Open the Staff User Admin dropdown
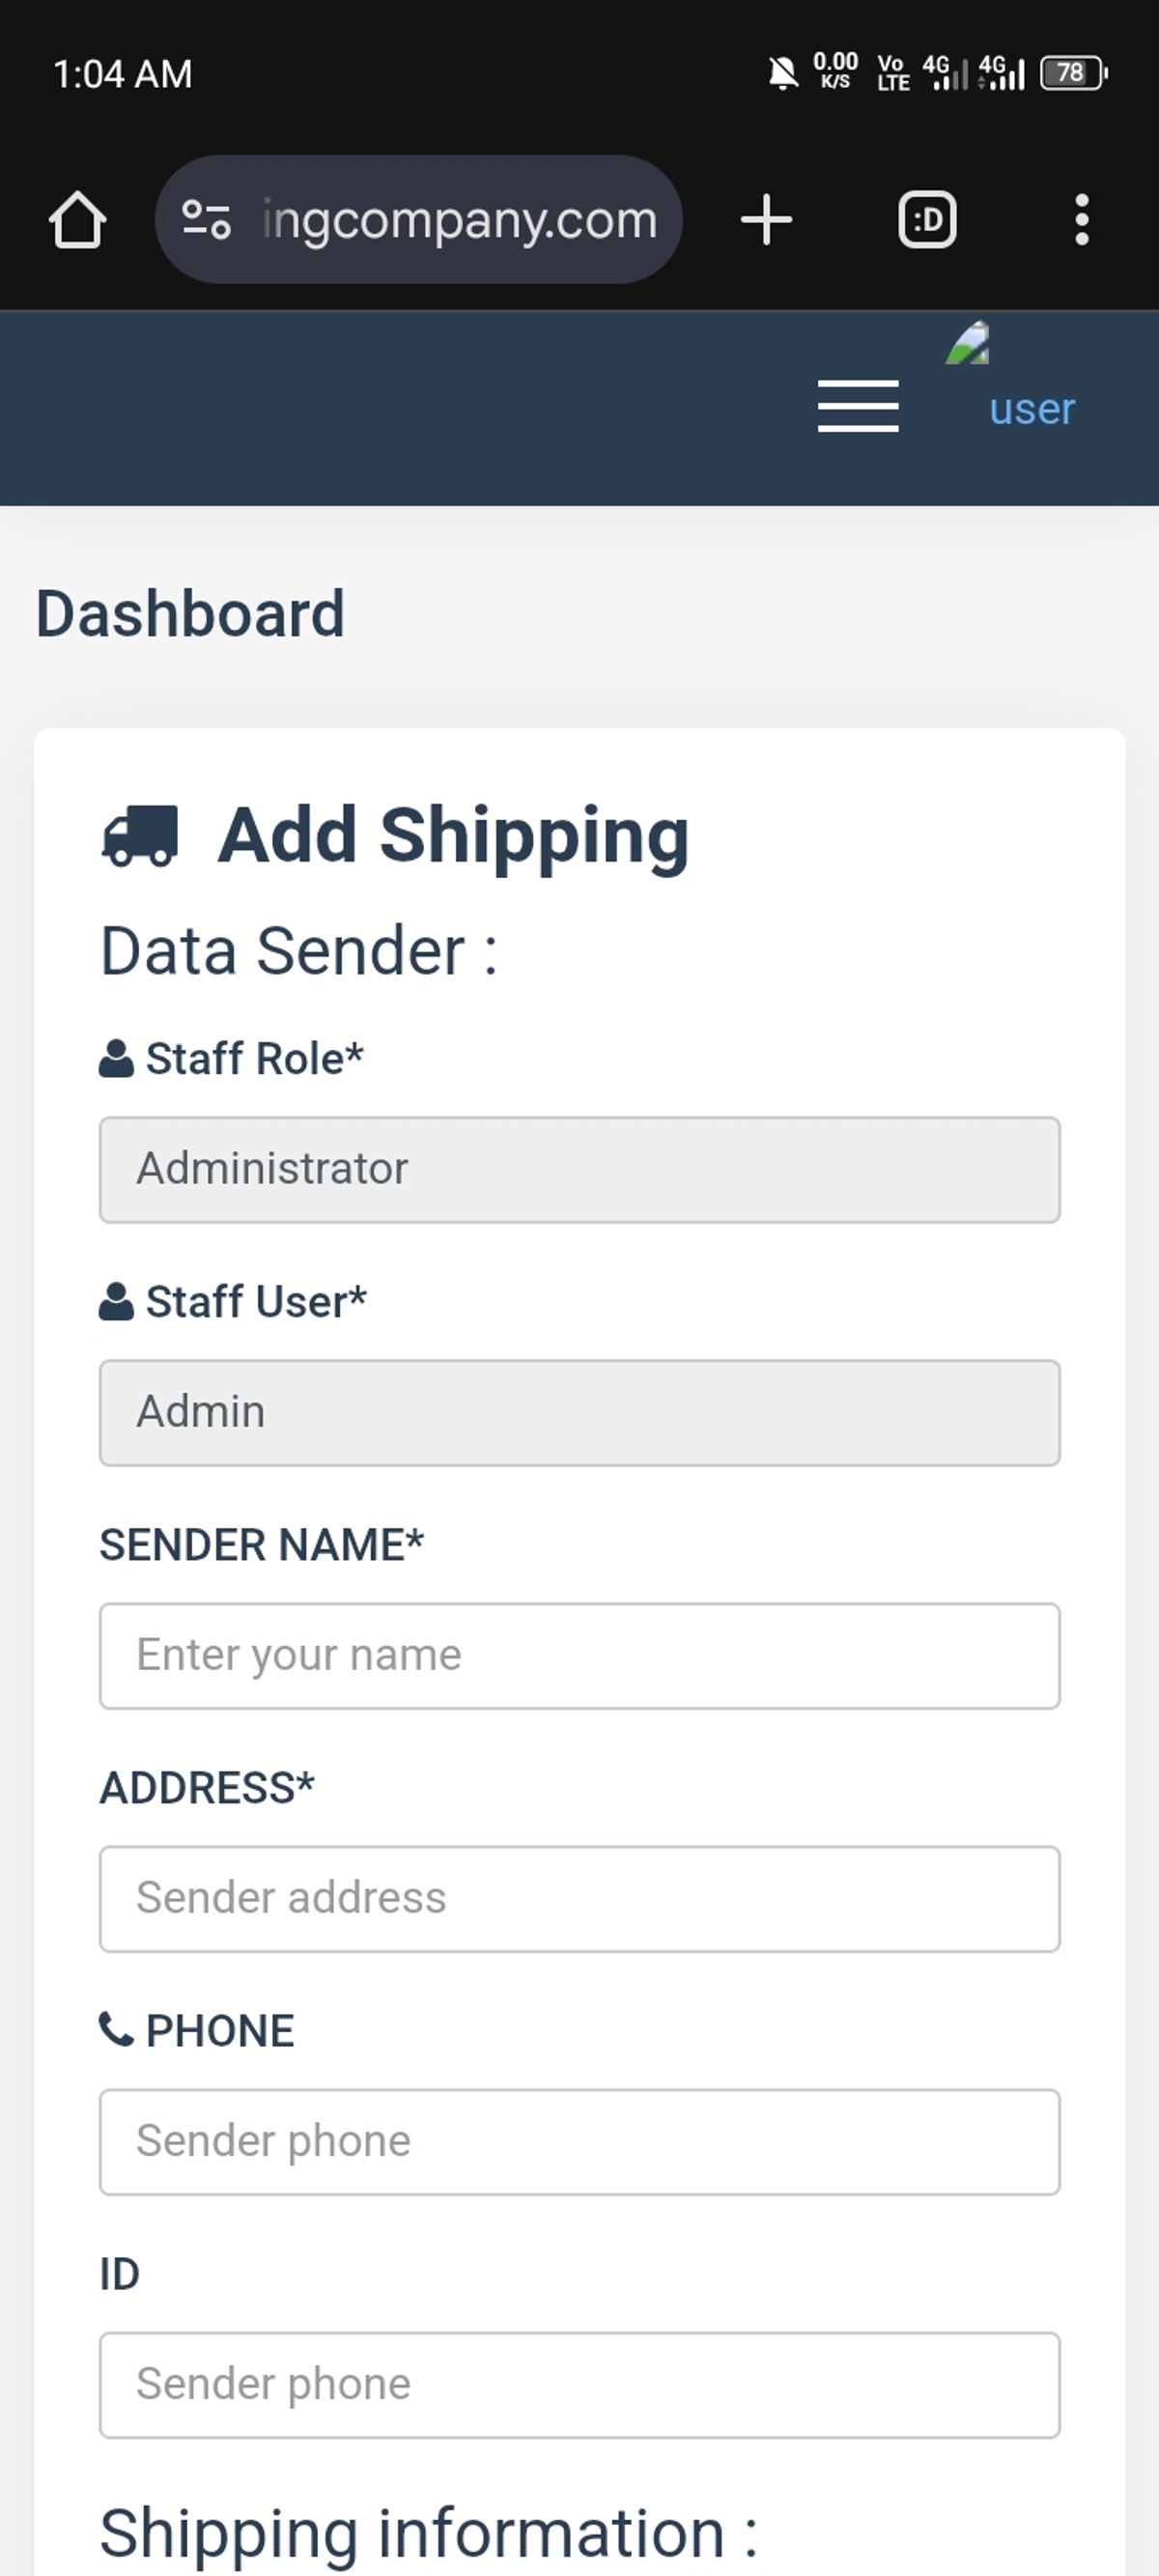The width and height of the screenshot is (1159, 2576). coord(579,1412)
